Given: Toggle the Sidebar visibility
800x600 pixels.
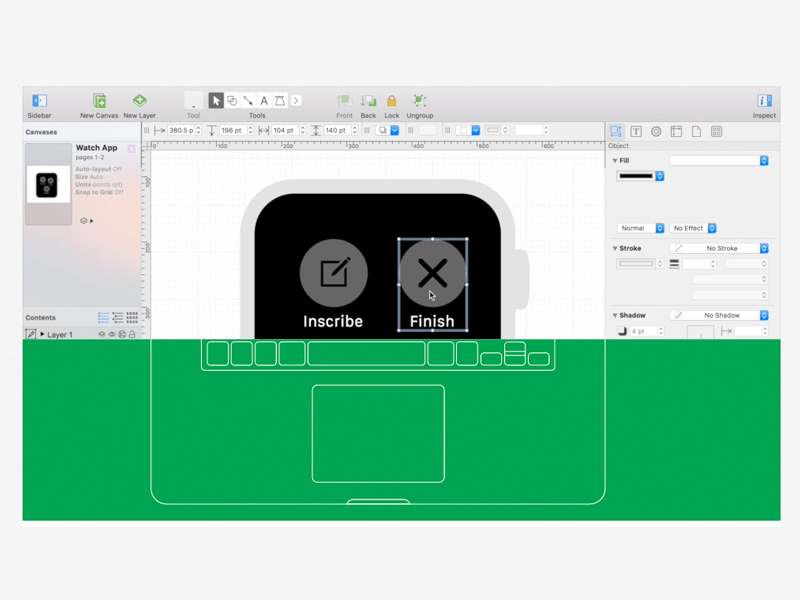Looking at the screenshot, I should pos(39,101).
